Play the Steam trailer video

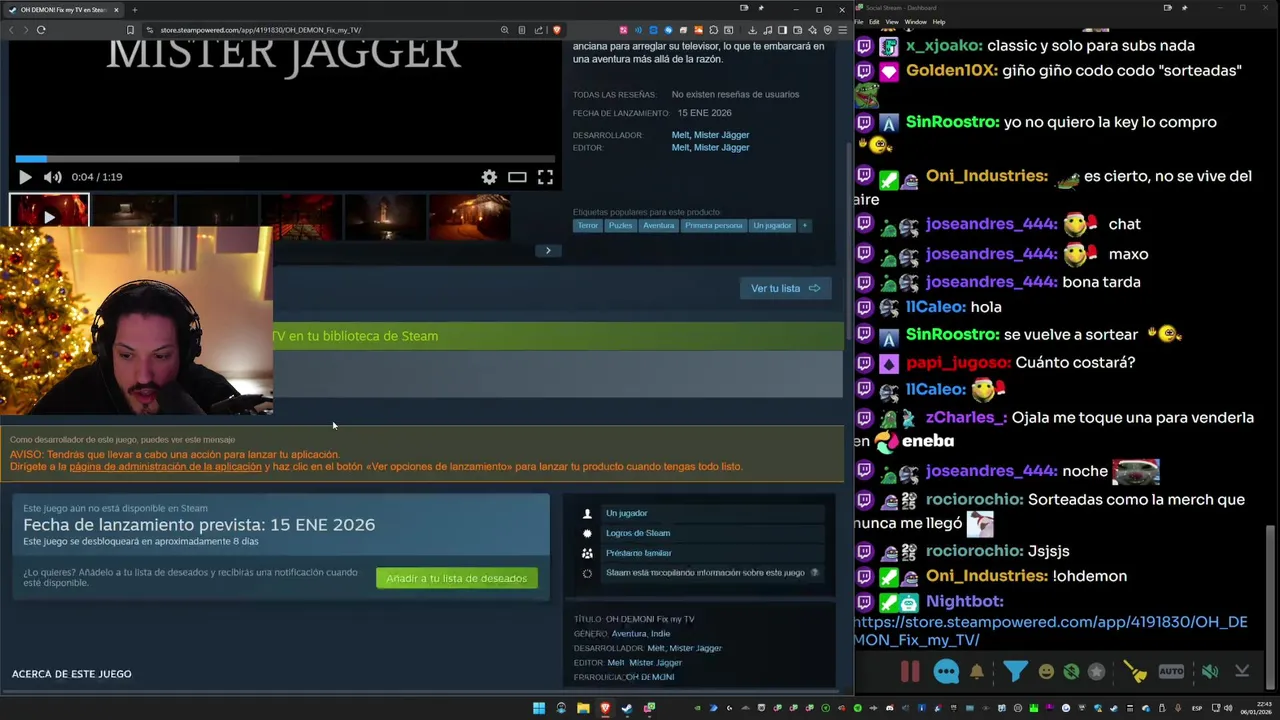(25, 177)
